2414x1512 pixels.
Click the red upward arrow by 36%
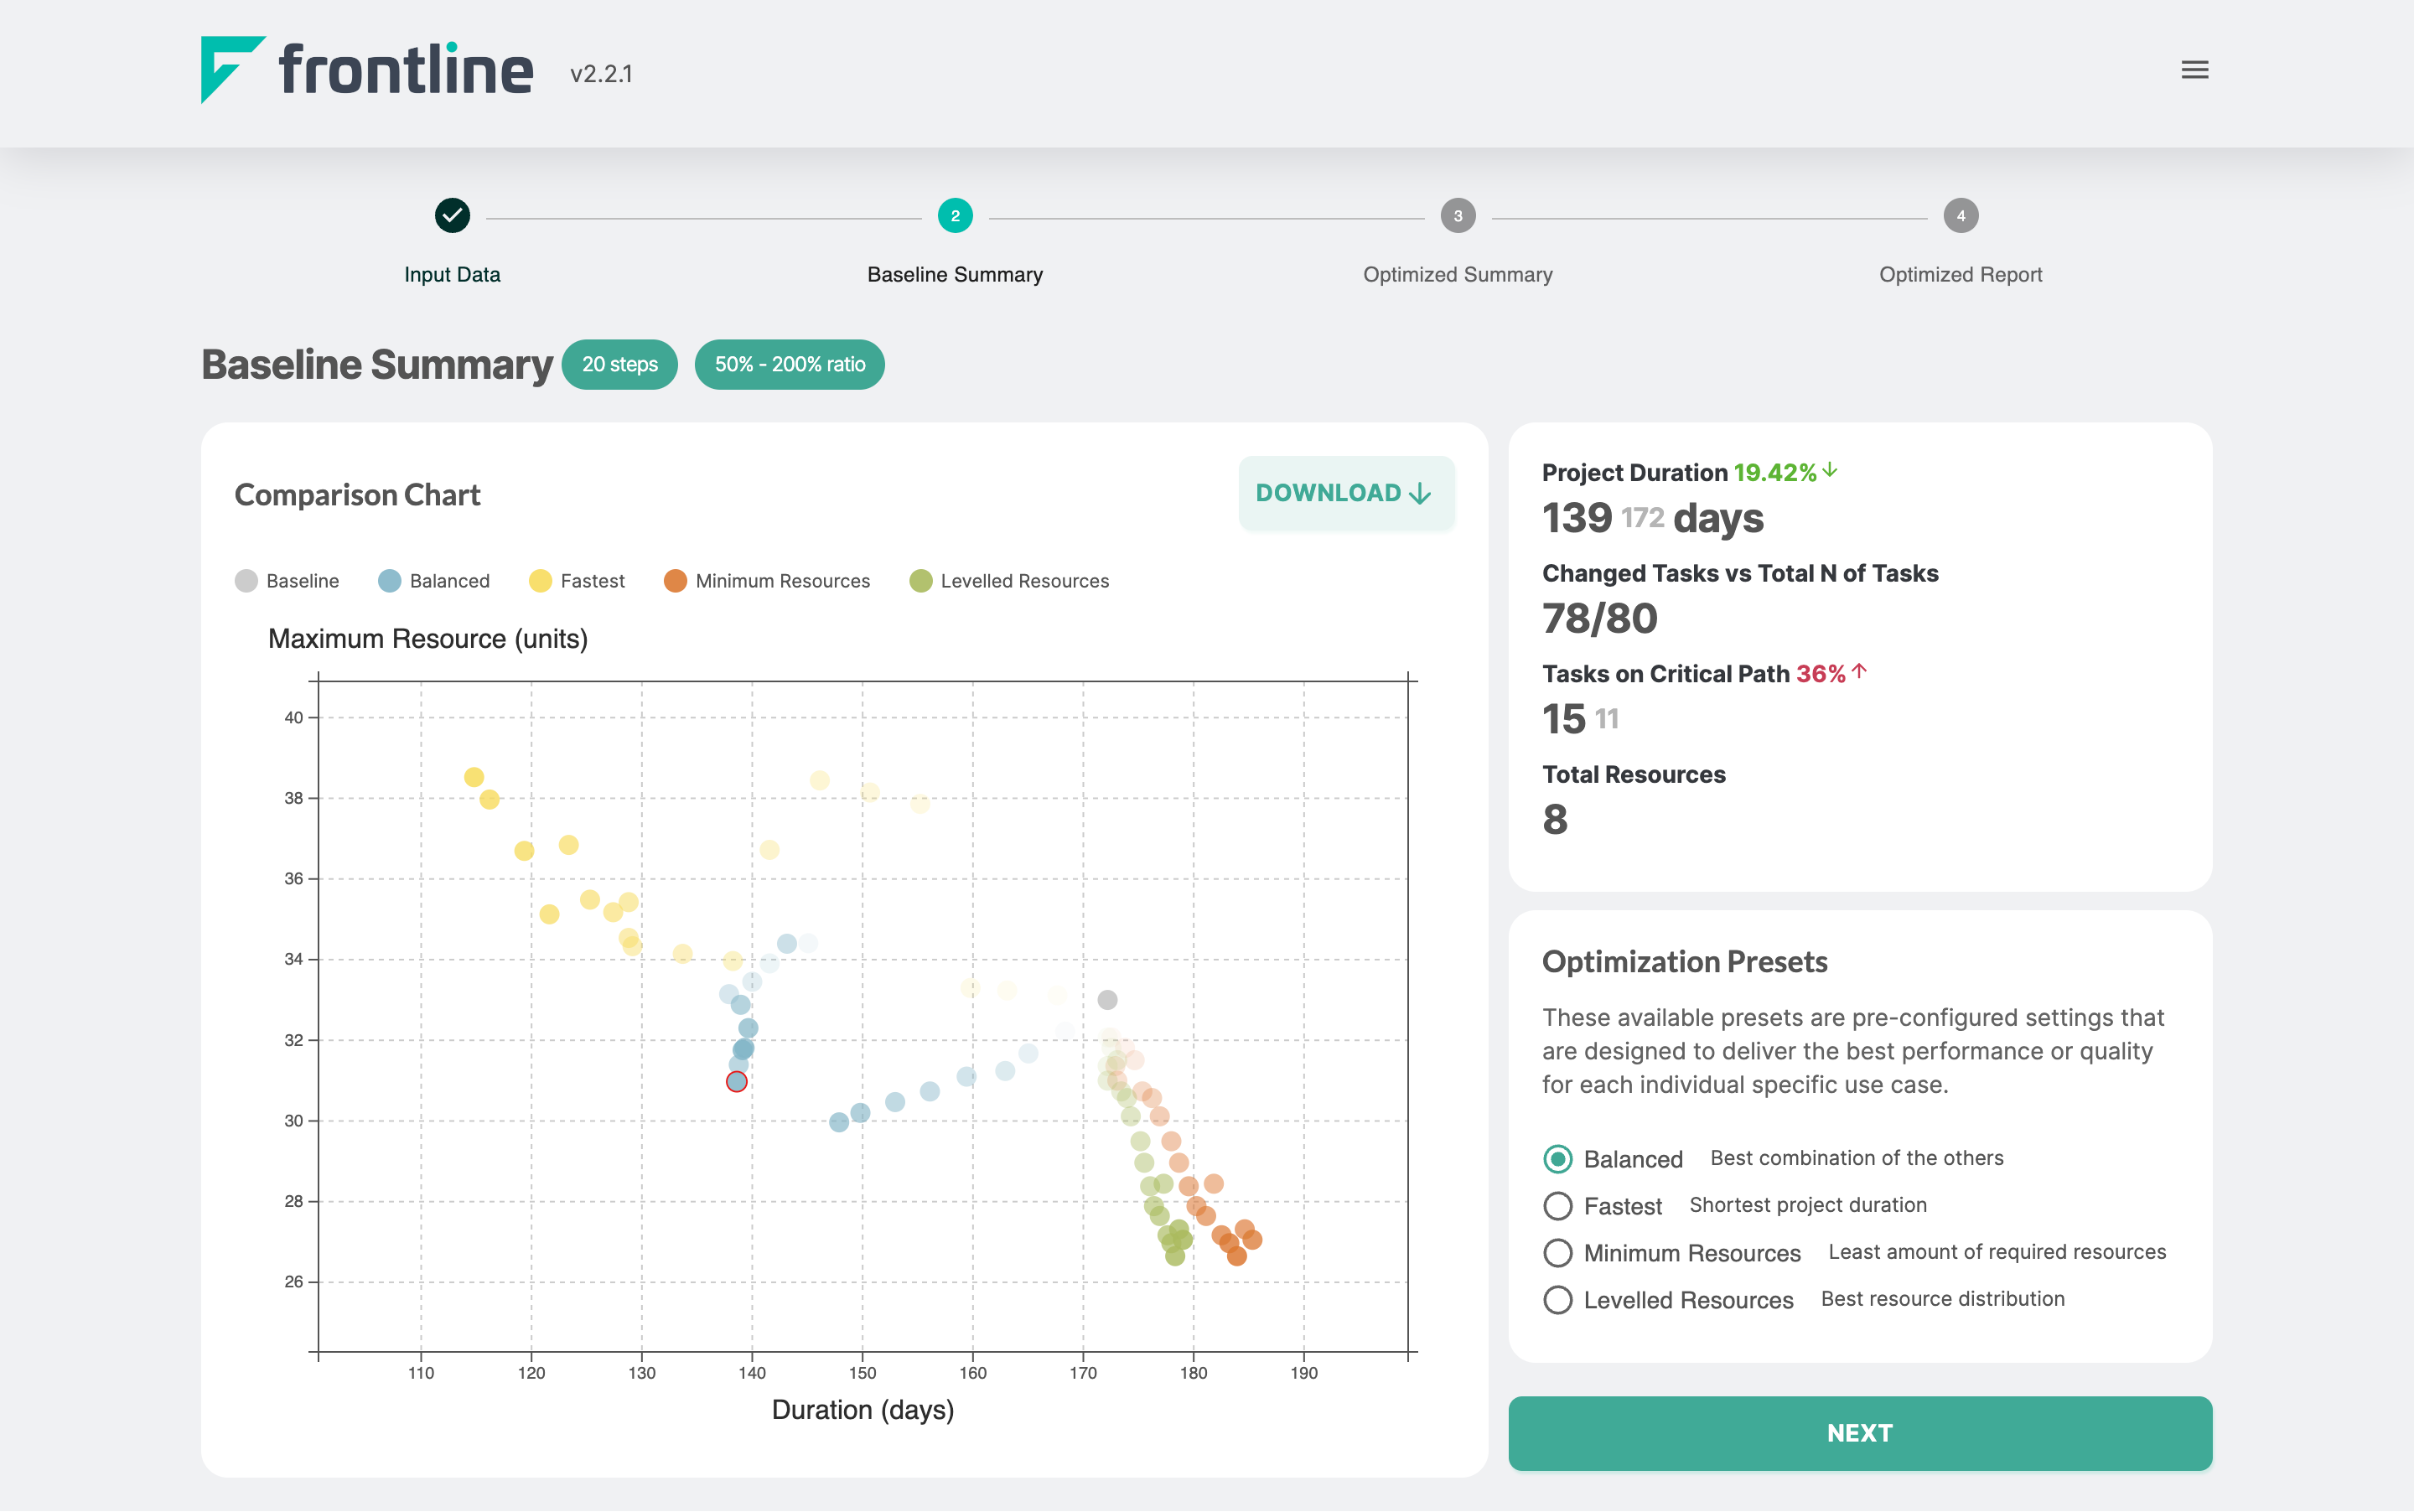pyautogui.click(x=1867, y=674)
